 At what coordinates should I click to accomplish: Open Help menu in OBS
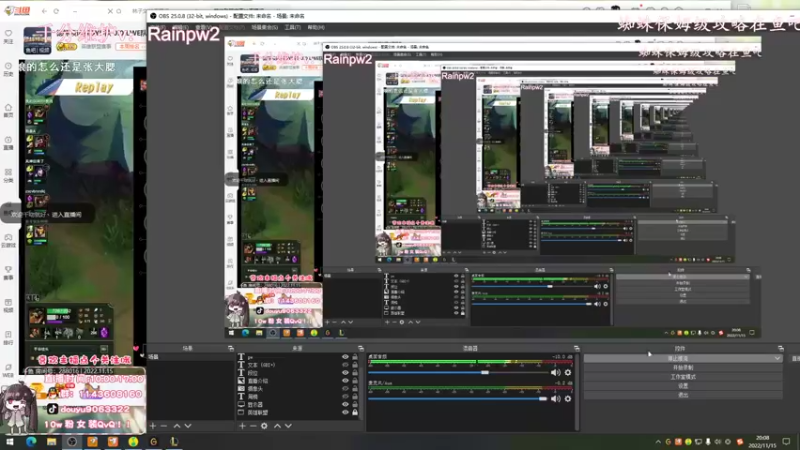click(x=316, y=28)
